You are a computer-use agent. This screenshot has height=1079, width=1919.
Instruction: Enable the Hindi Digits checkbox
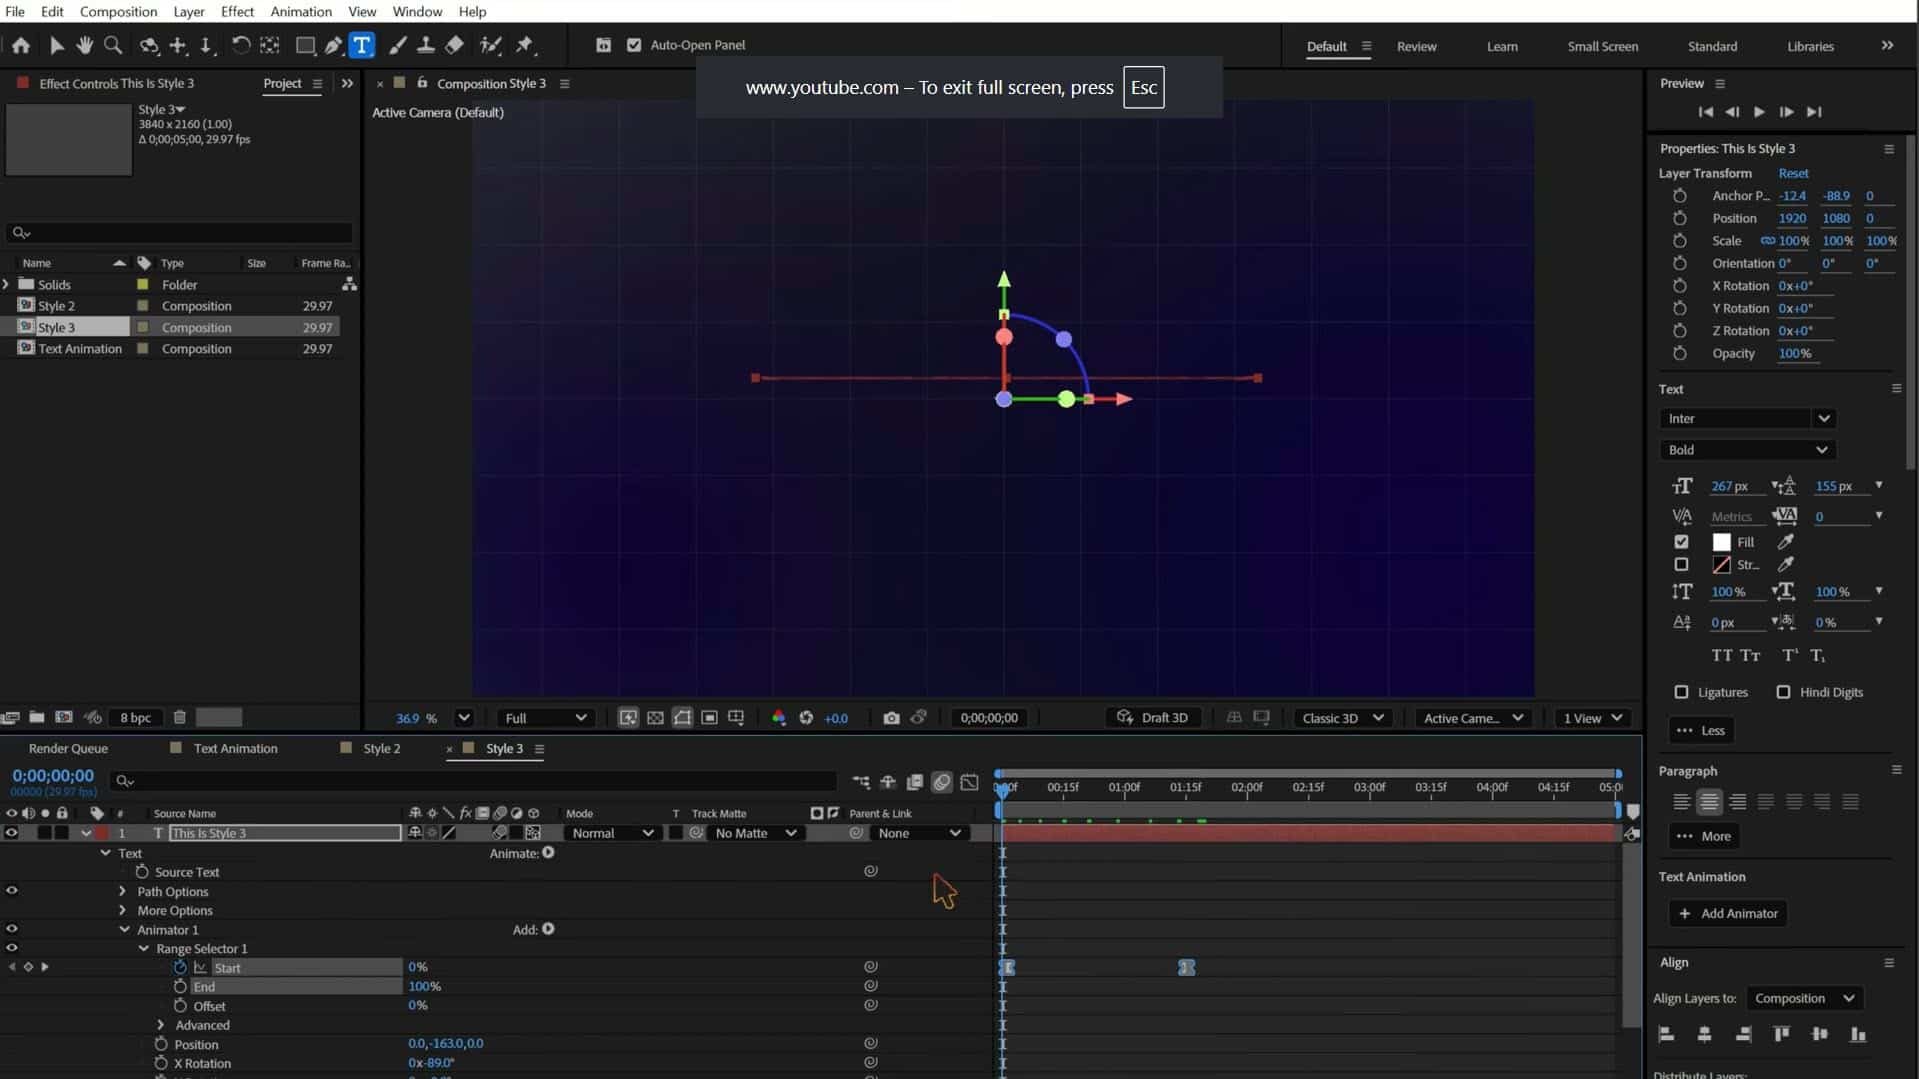click(x=1784, y=691)
